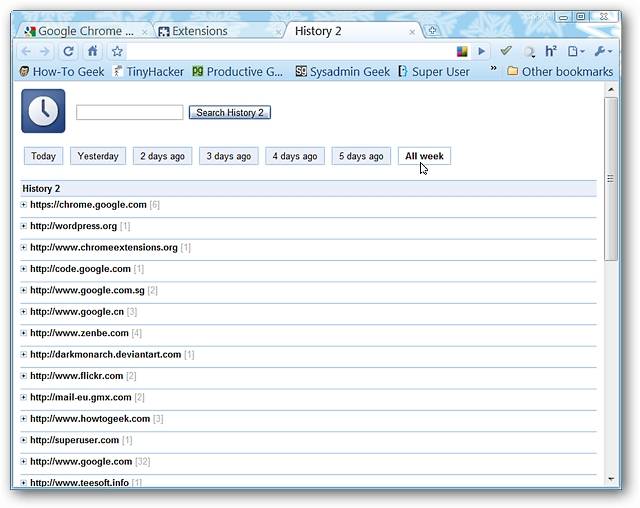Expand the http://wordpress.org entry
Viewport: 640px width, 508px height.
24,226
